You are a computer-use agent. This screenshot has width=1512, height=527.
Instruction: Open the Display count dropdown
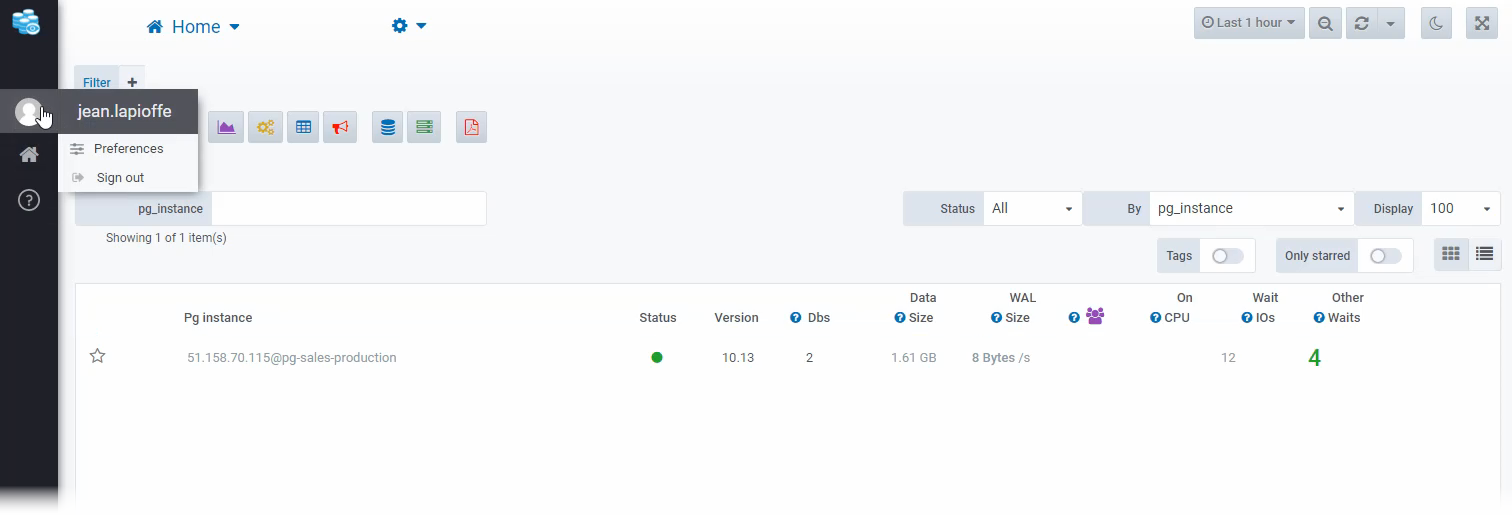1460,209
